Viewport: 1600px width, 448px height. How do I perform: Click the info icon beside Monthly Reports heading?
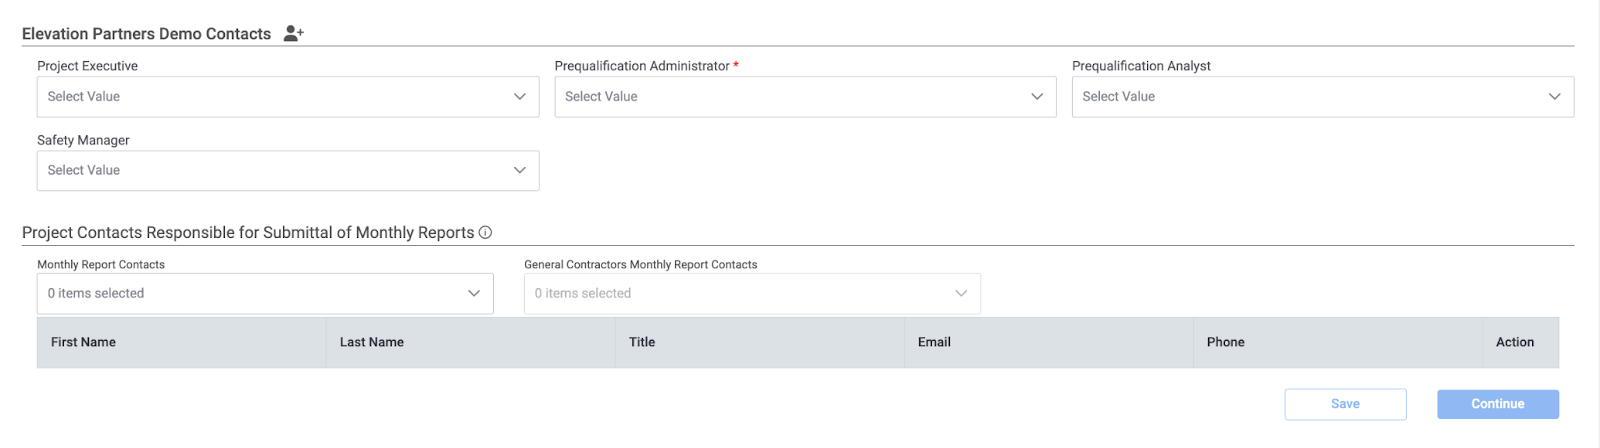pyautogui.click(x=485, y=232)
